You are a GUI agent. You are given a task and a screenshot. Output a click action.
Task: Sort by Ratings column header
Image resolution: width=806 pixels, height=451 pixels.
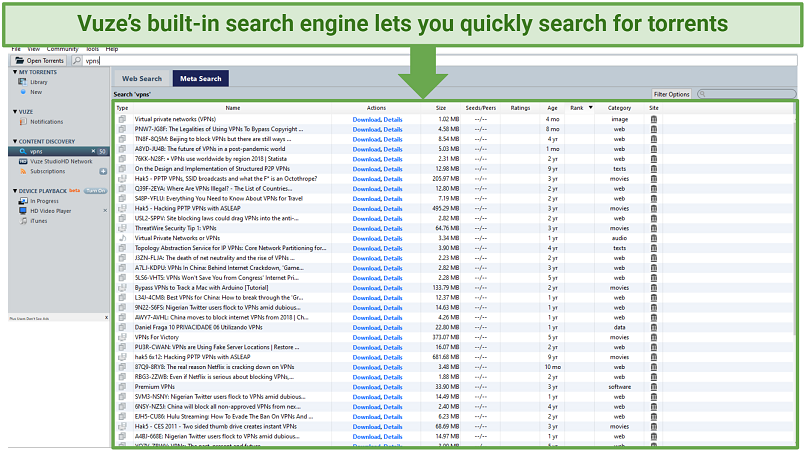tap(520, 108)
